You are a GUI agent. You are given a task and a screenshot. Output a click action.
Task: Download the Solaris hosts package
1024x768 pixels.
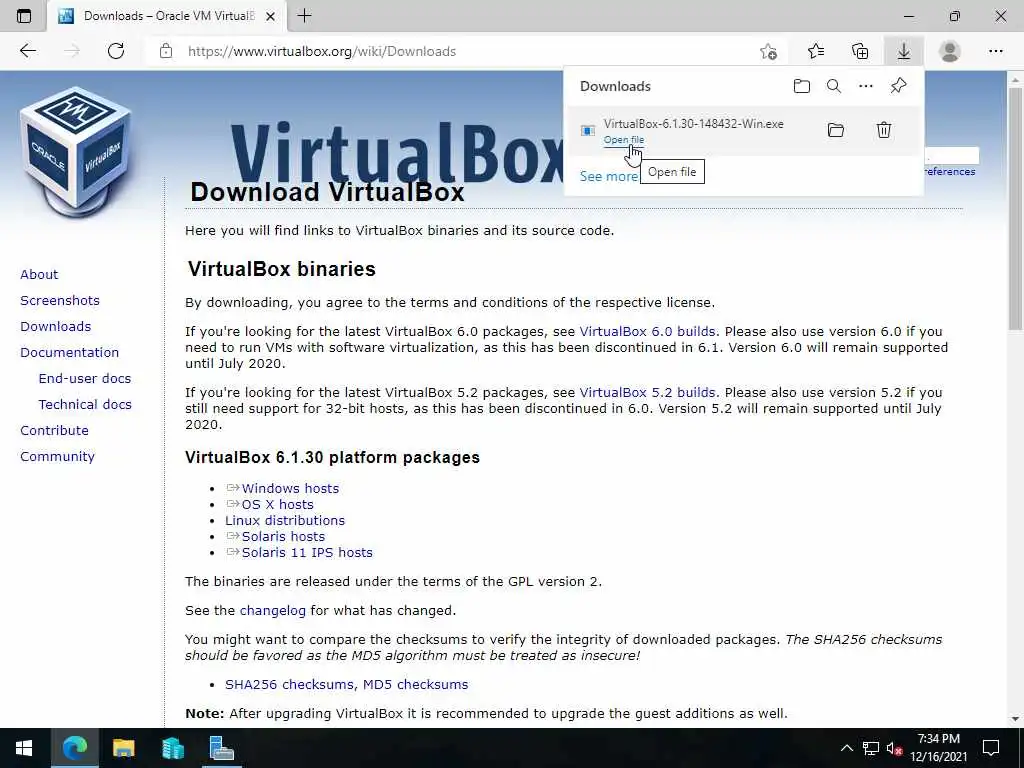coord(283,536)
